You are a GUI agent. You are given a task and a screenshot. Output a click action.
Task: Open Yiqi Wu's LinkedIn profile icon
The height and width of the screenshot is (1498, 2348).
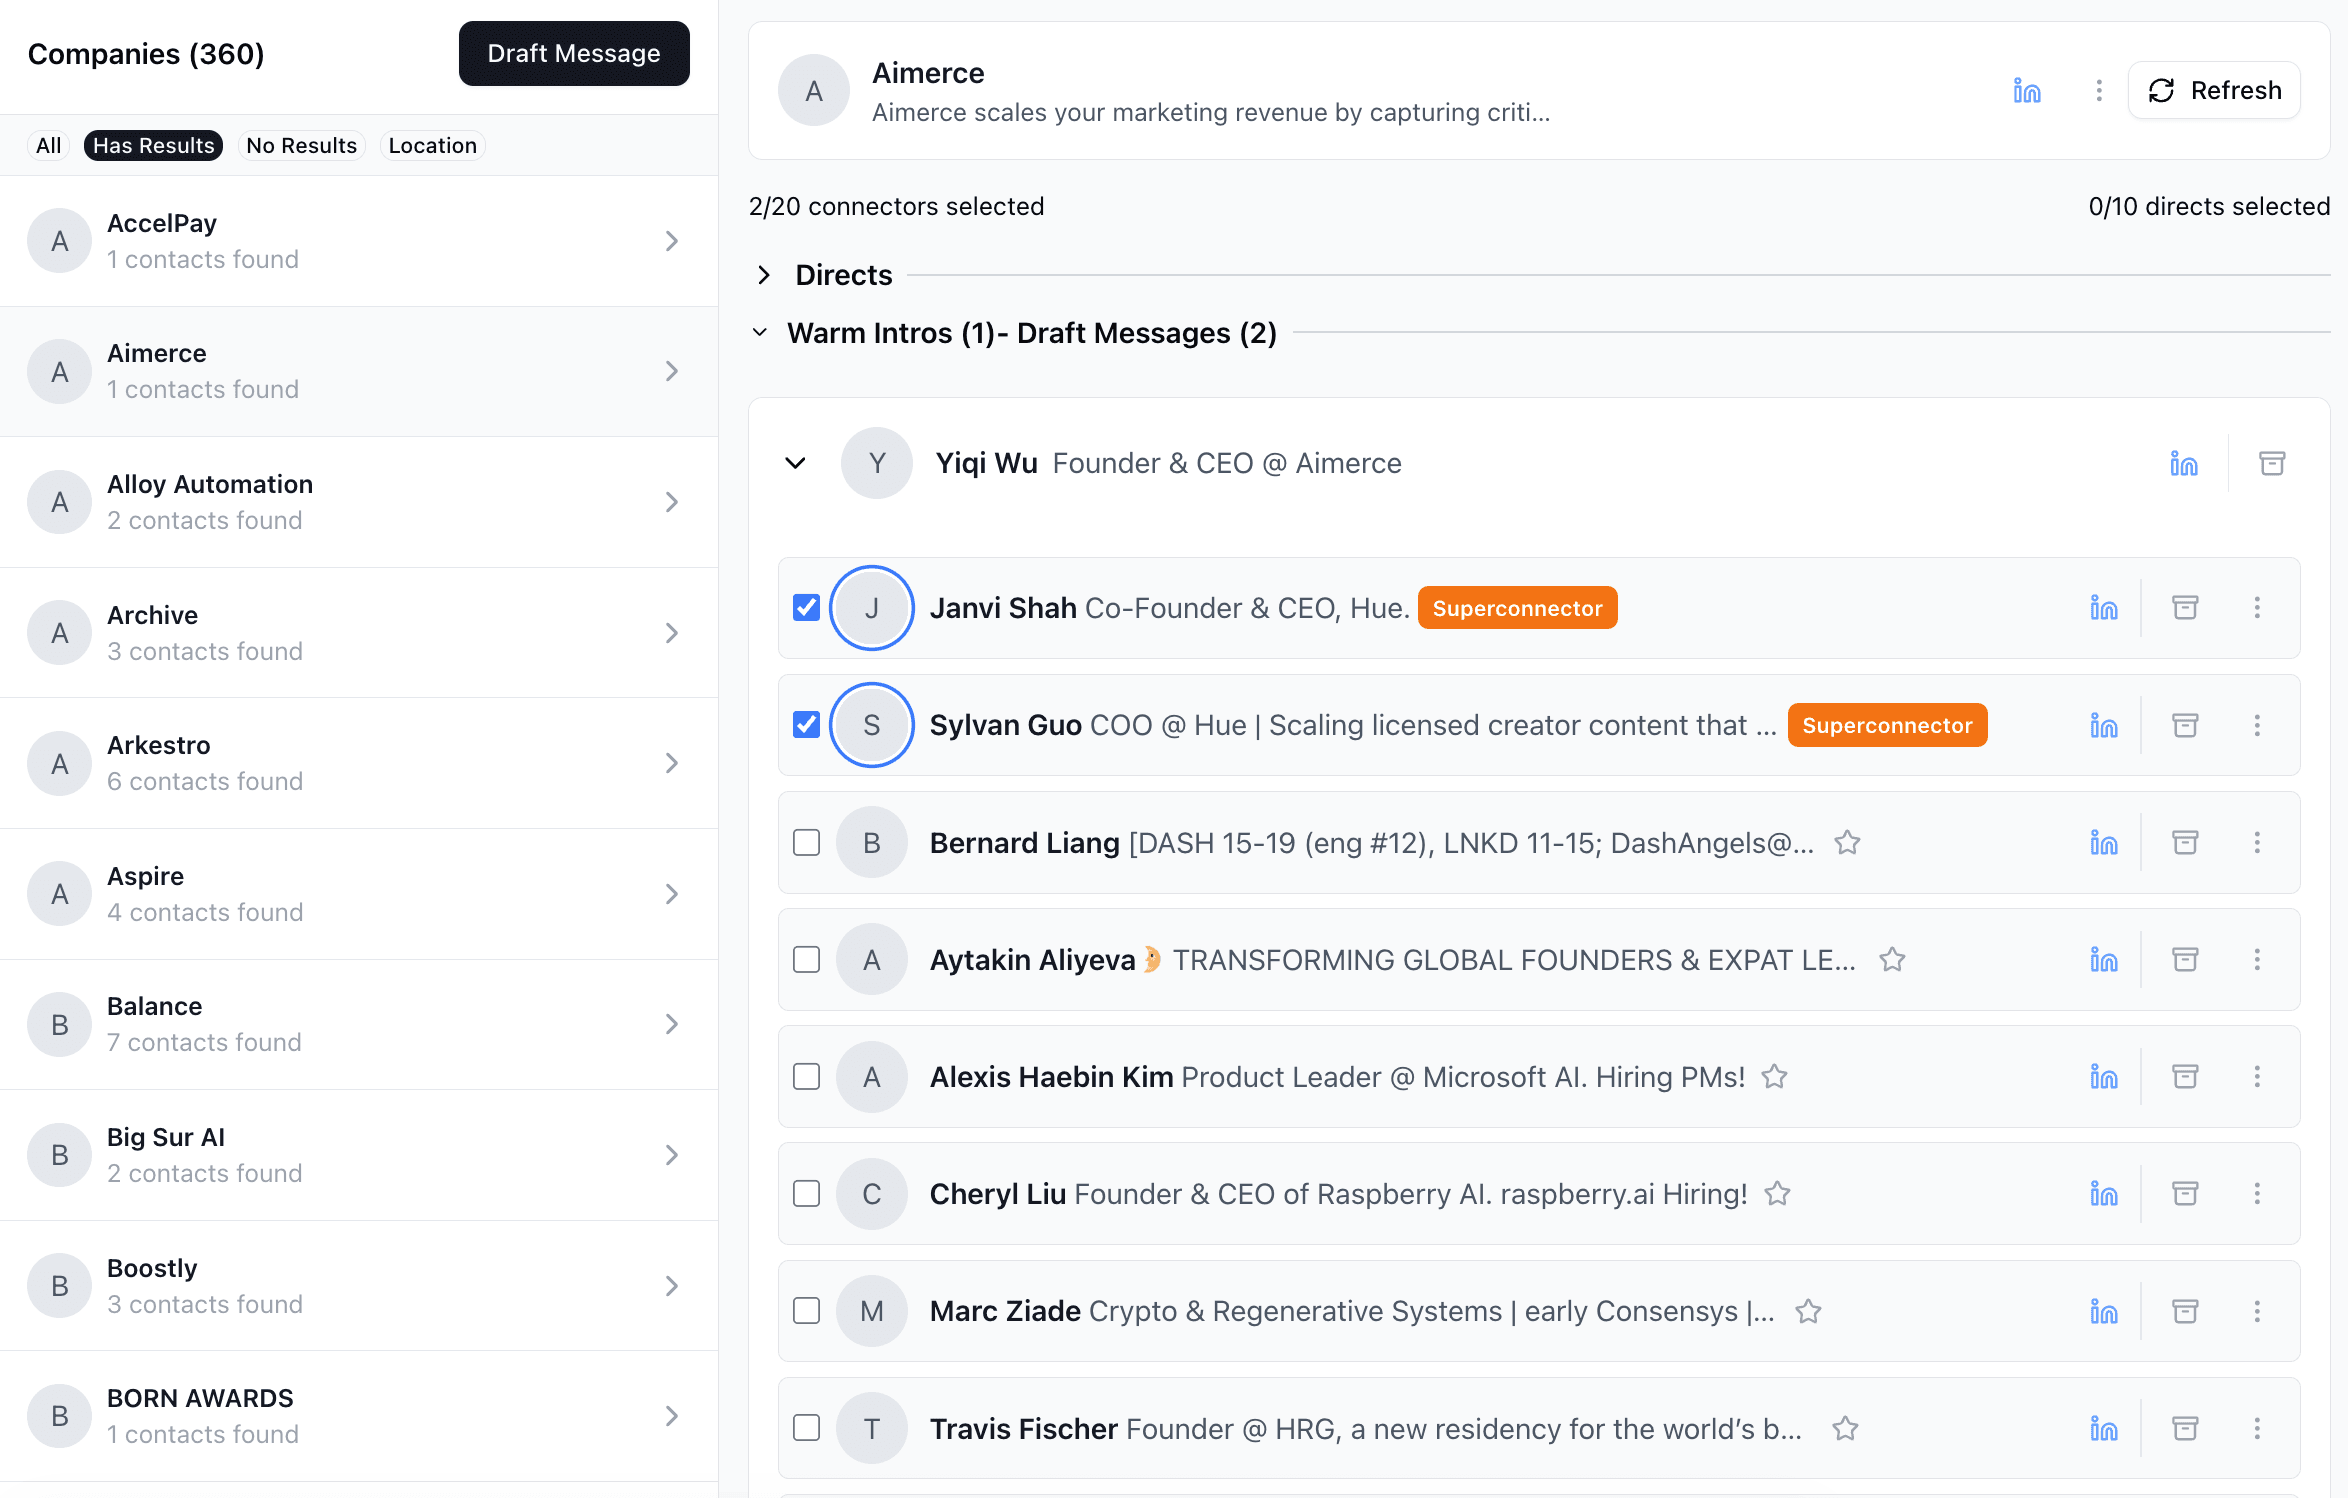click(2183, 463)
